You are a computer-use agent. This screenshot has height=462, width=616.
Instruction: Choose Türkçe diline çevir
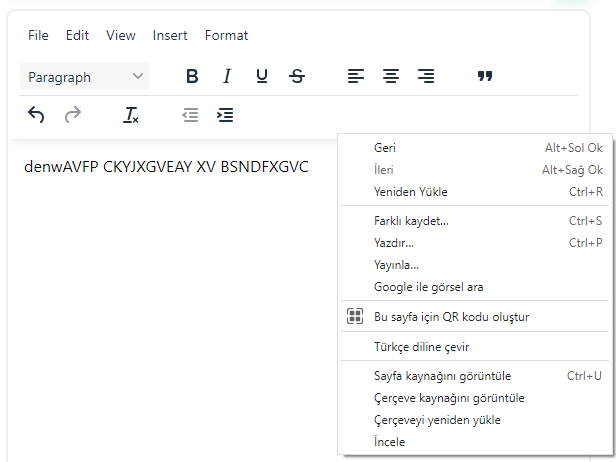[475, 347]
